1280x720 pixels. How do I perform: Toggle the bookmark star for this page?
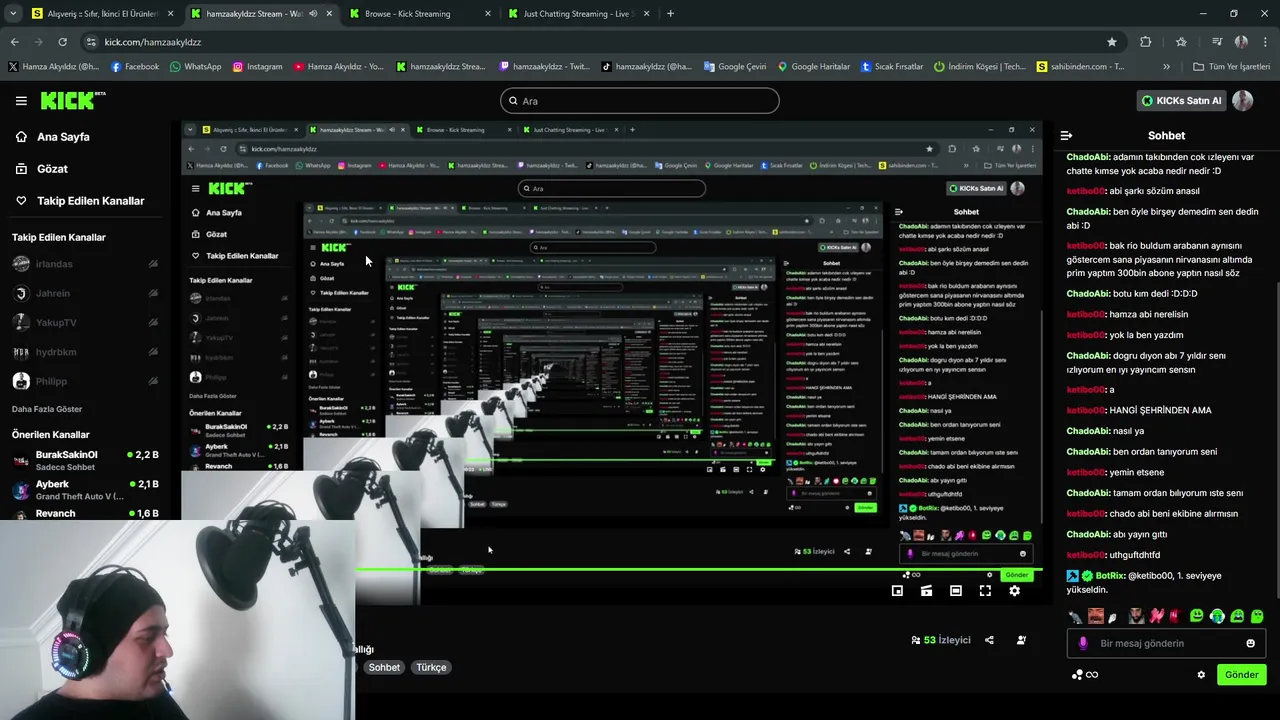click(1111, 42)
